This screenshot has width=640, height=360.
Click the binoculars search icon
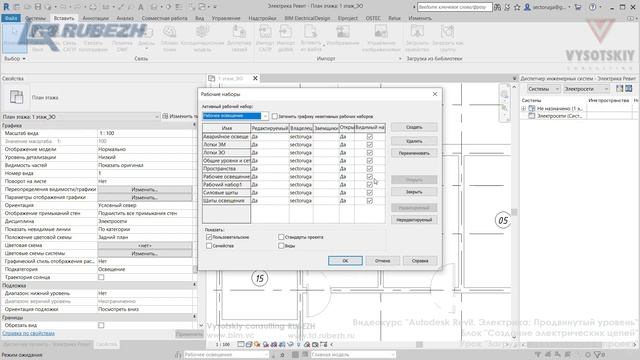click(497, 7)
